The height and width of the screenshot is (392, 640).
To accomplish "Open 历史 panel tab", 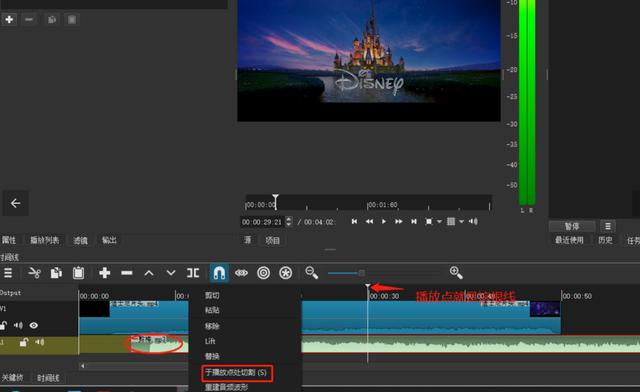I will [605, 240].
